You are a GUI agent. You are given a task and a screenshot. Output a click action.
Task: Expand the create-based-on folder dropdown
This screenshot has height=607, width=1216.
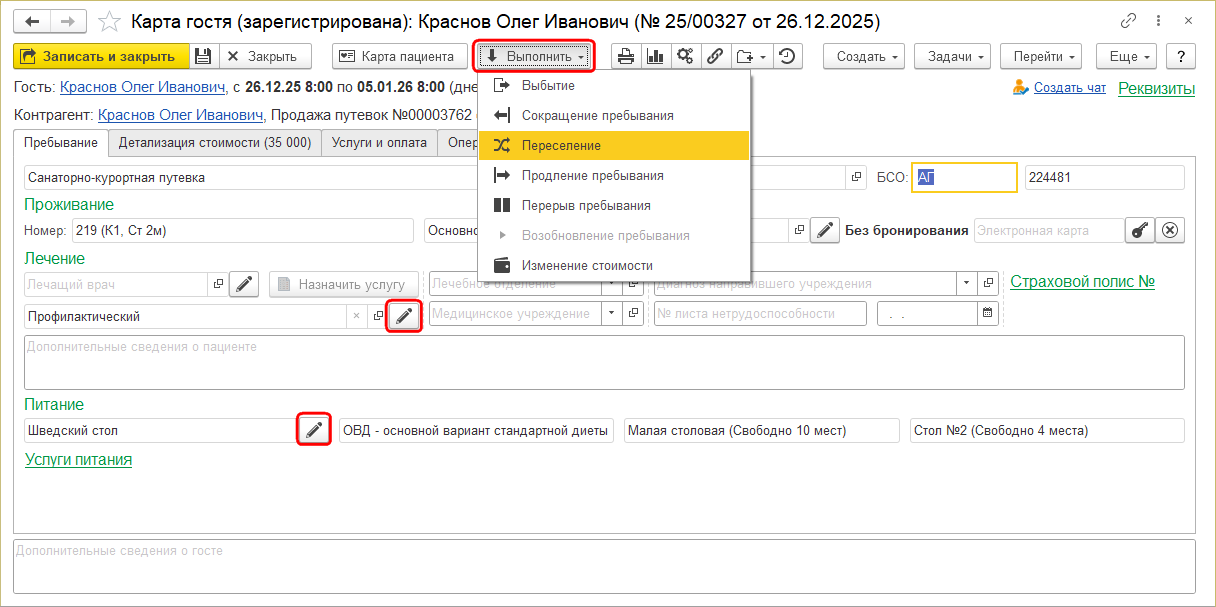[x=751, y=57]
